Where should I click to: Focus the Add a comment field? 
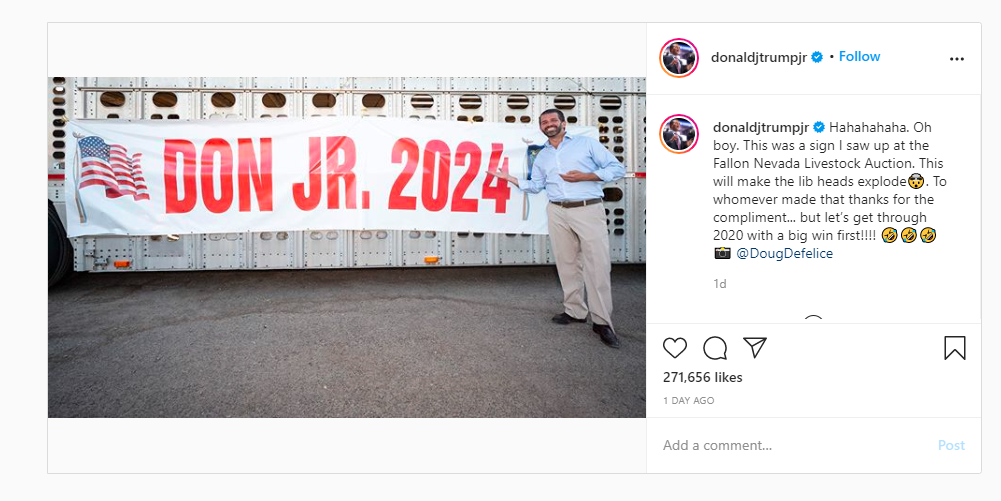790,445
